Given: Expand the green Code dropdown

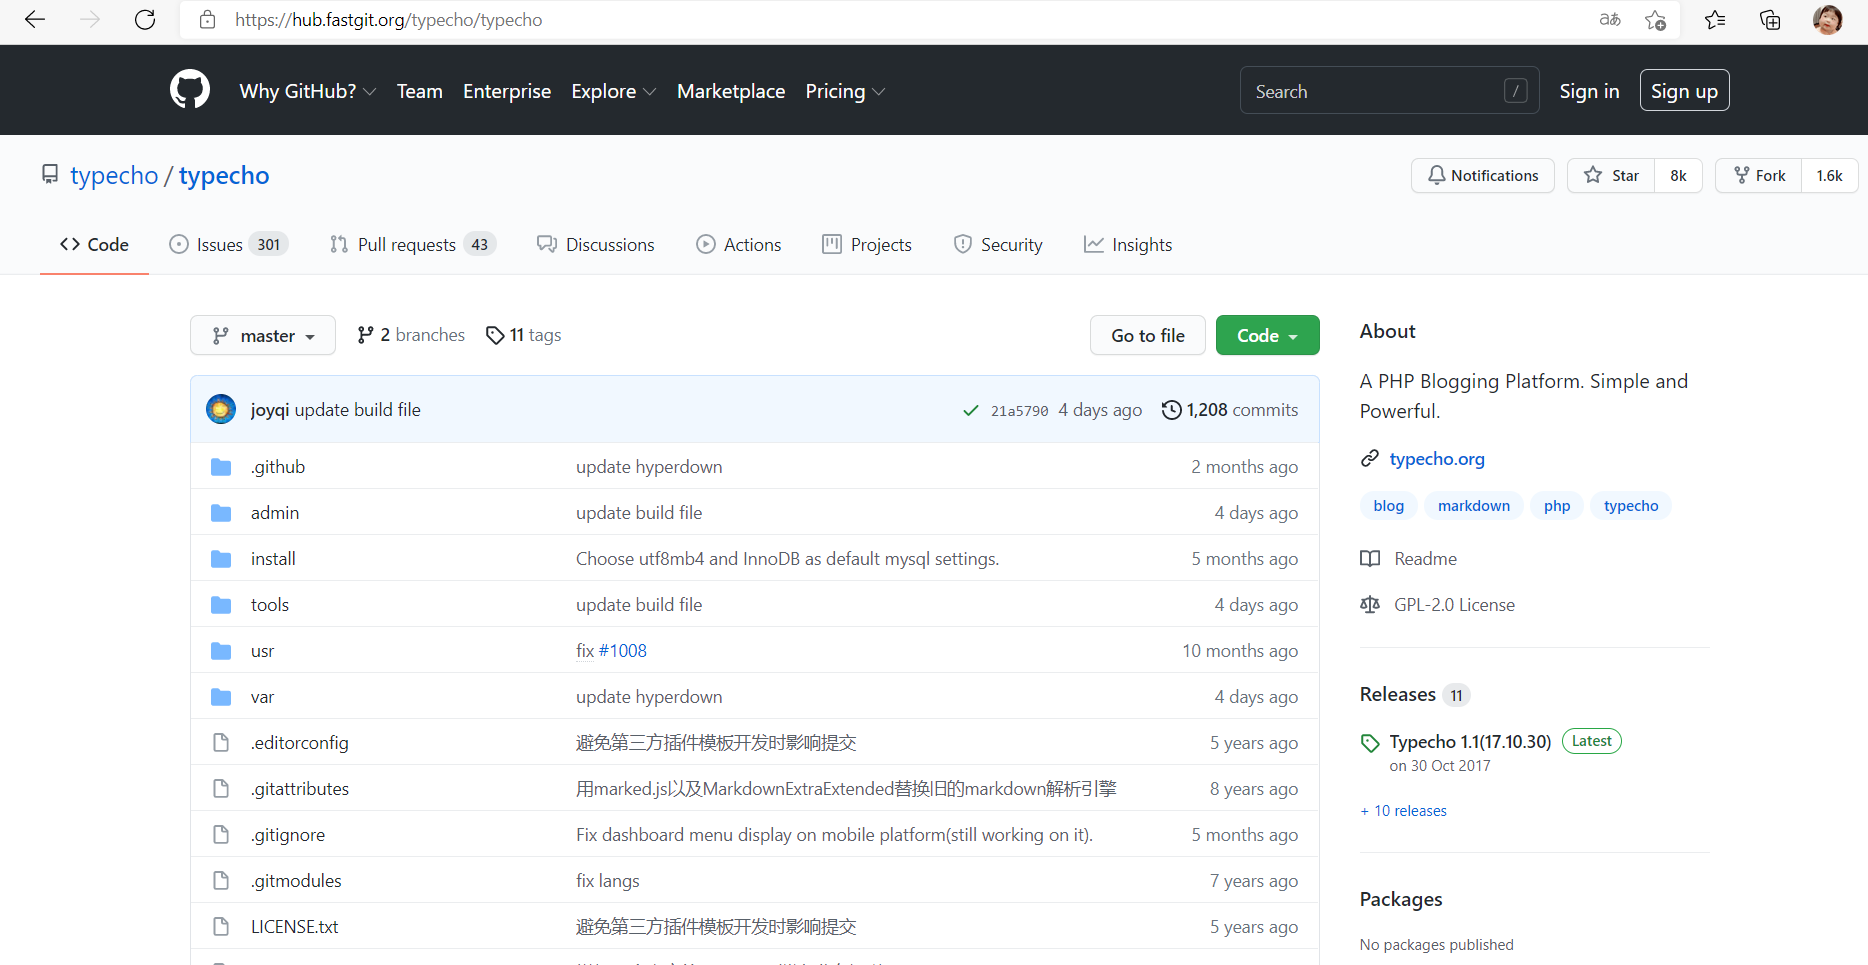Looking at the screenshot, I should pyautogui.click(x=1267, y=336).
